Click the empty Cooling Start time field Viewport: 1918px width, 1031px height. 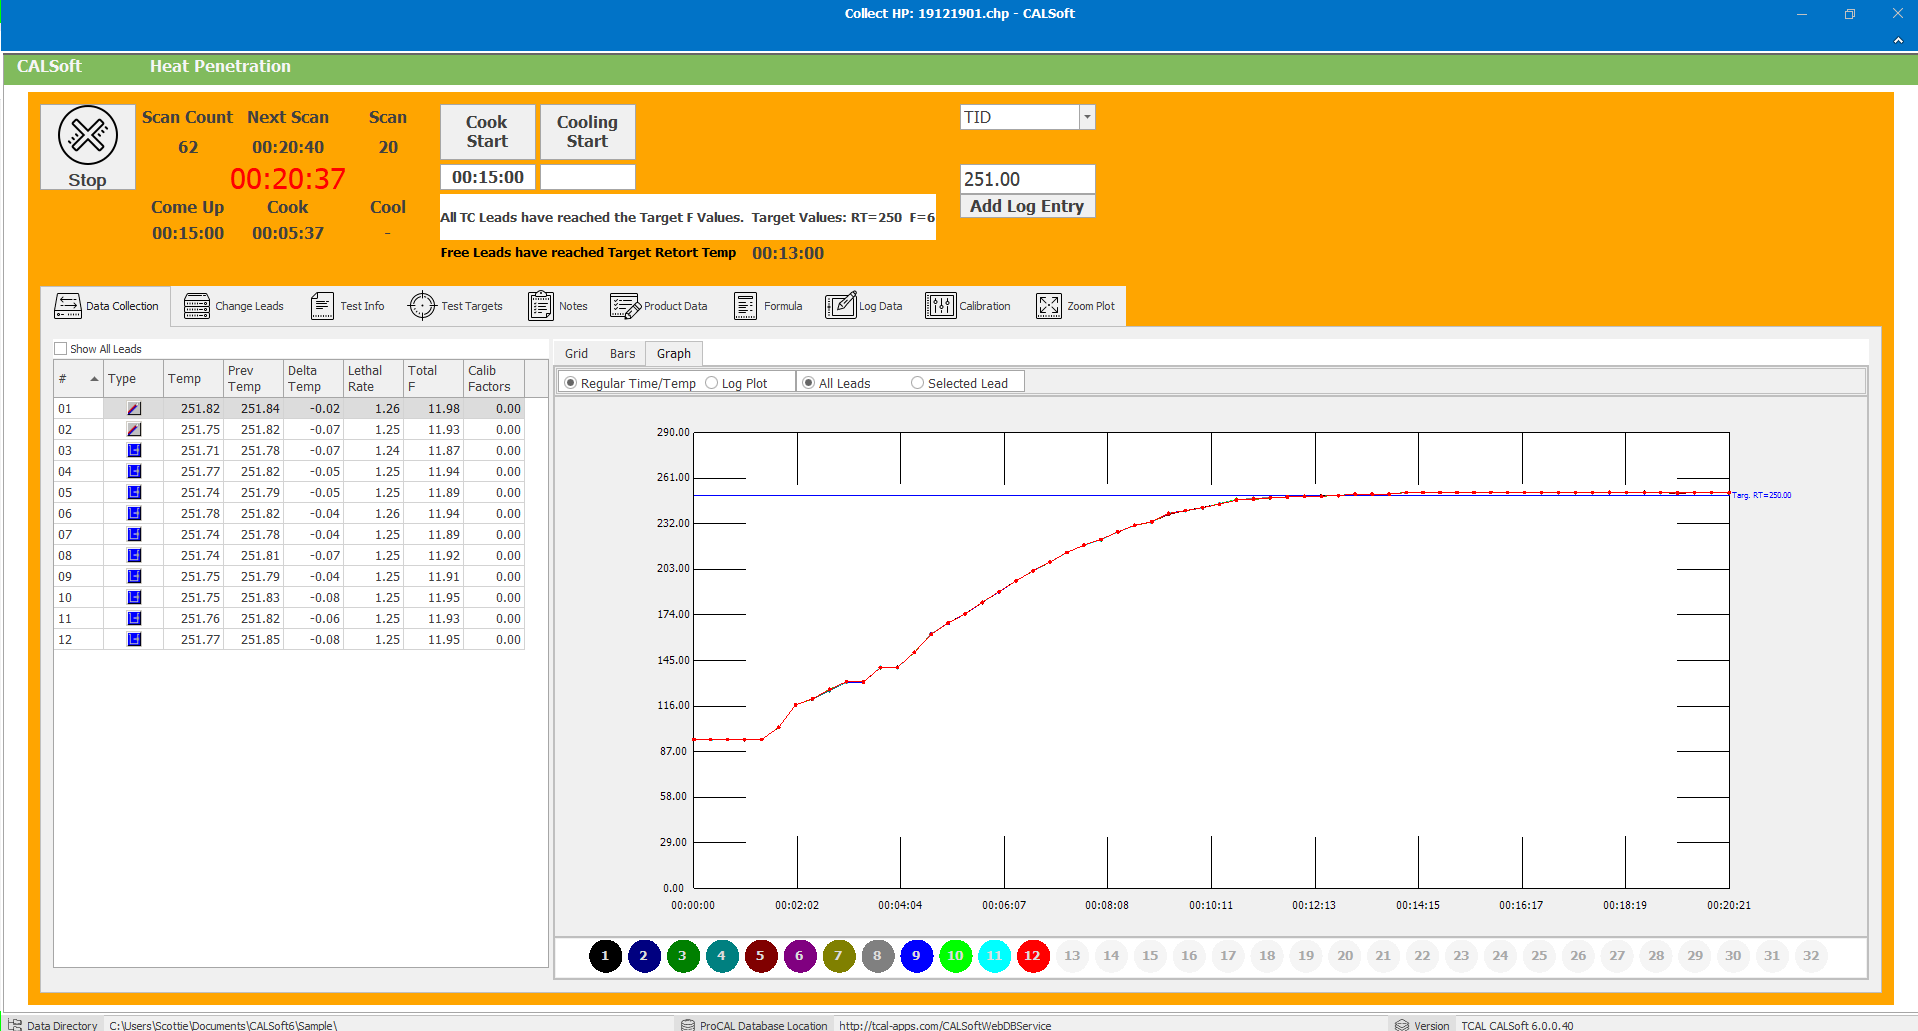point(587,177)
